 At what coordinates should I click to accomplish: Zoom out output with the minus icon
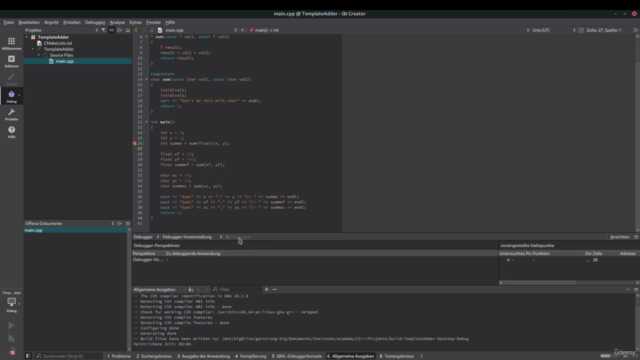tap(275, 289)
